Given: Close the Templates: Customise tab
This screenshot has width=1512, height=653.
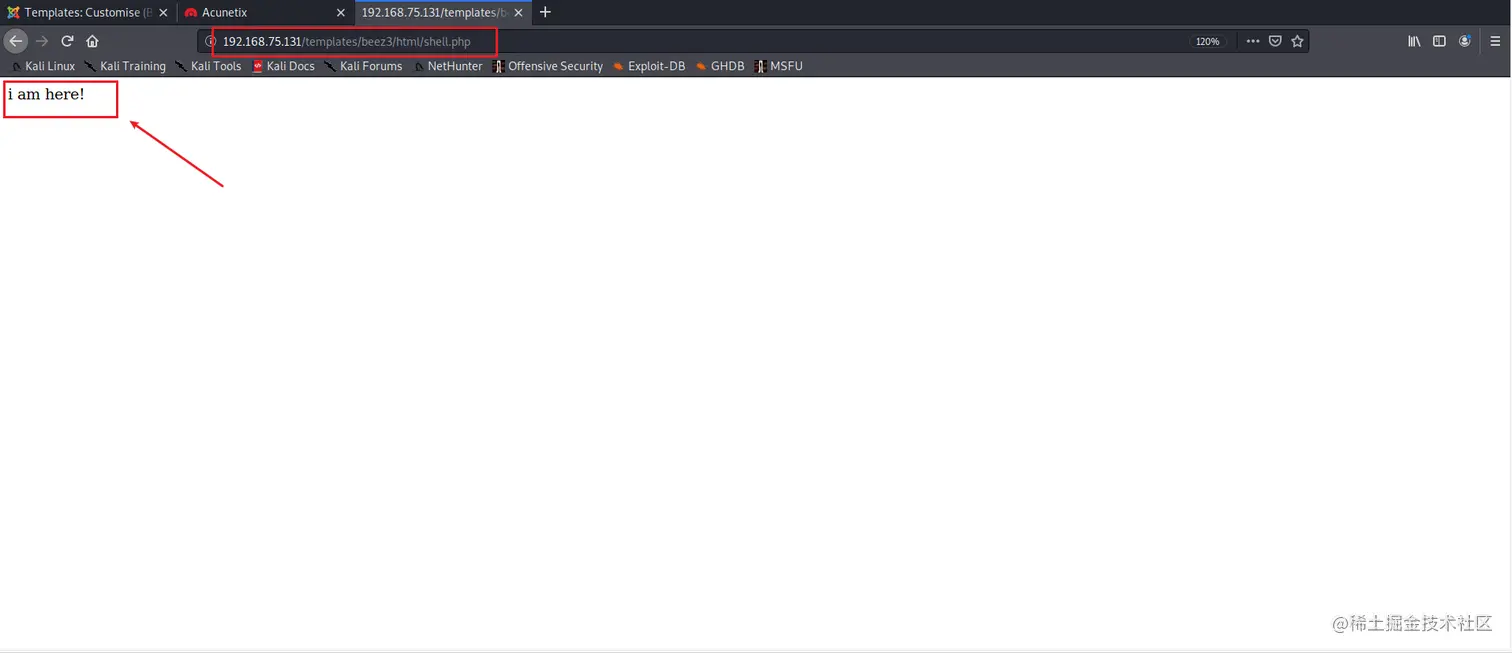Looking at the screenshot, I should pyautogui.click(x=163, y=13).
